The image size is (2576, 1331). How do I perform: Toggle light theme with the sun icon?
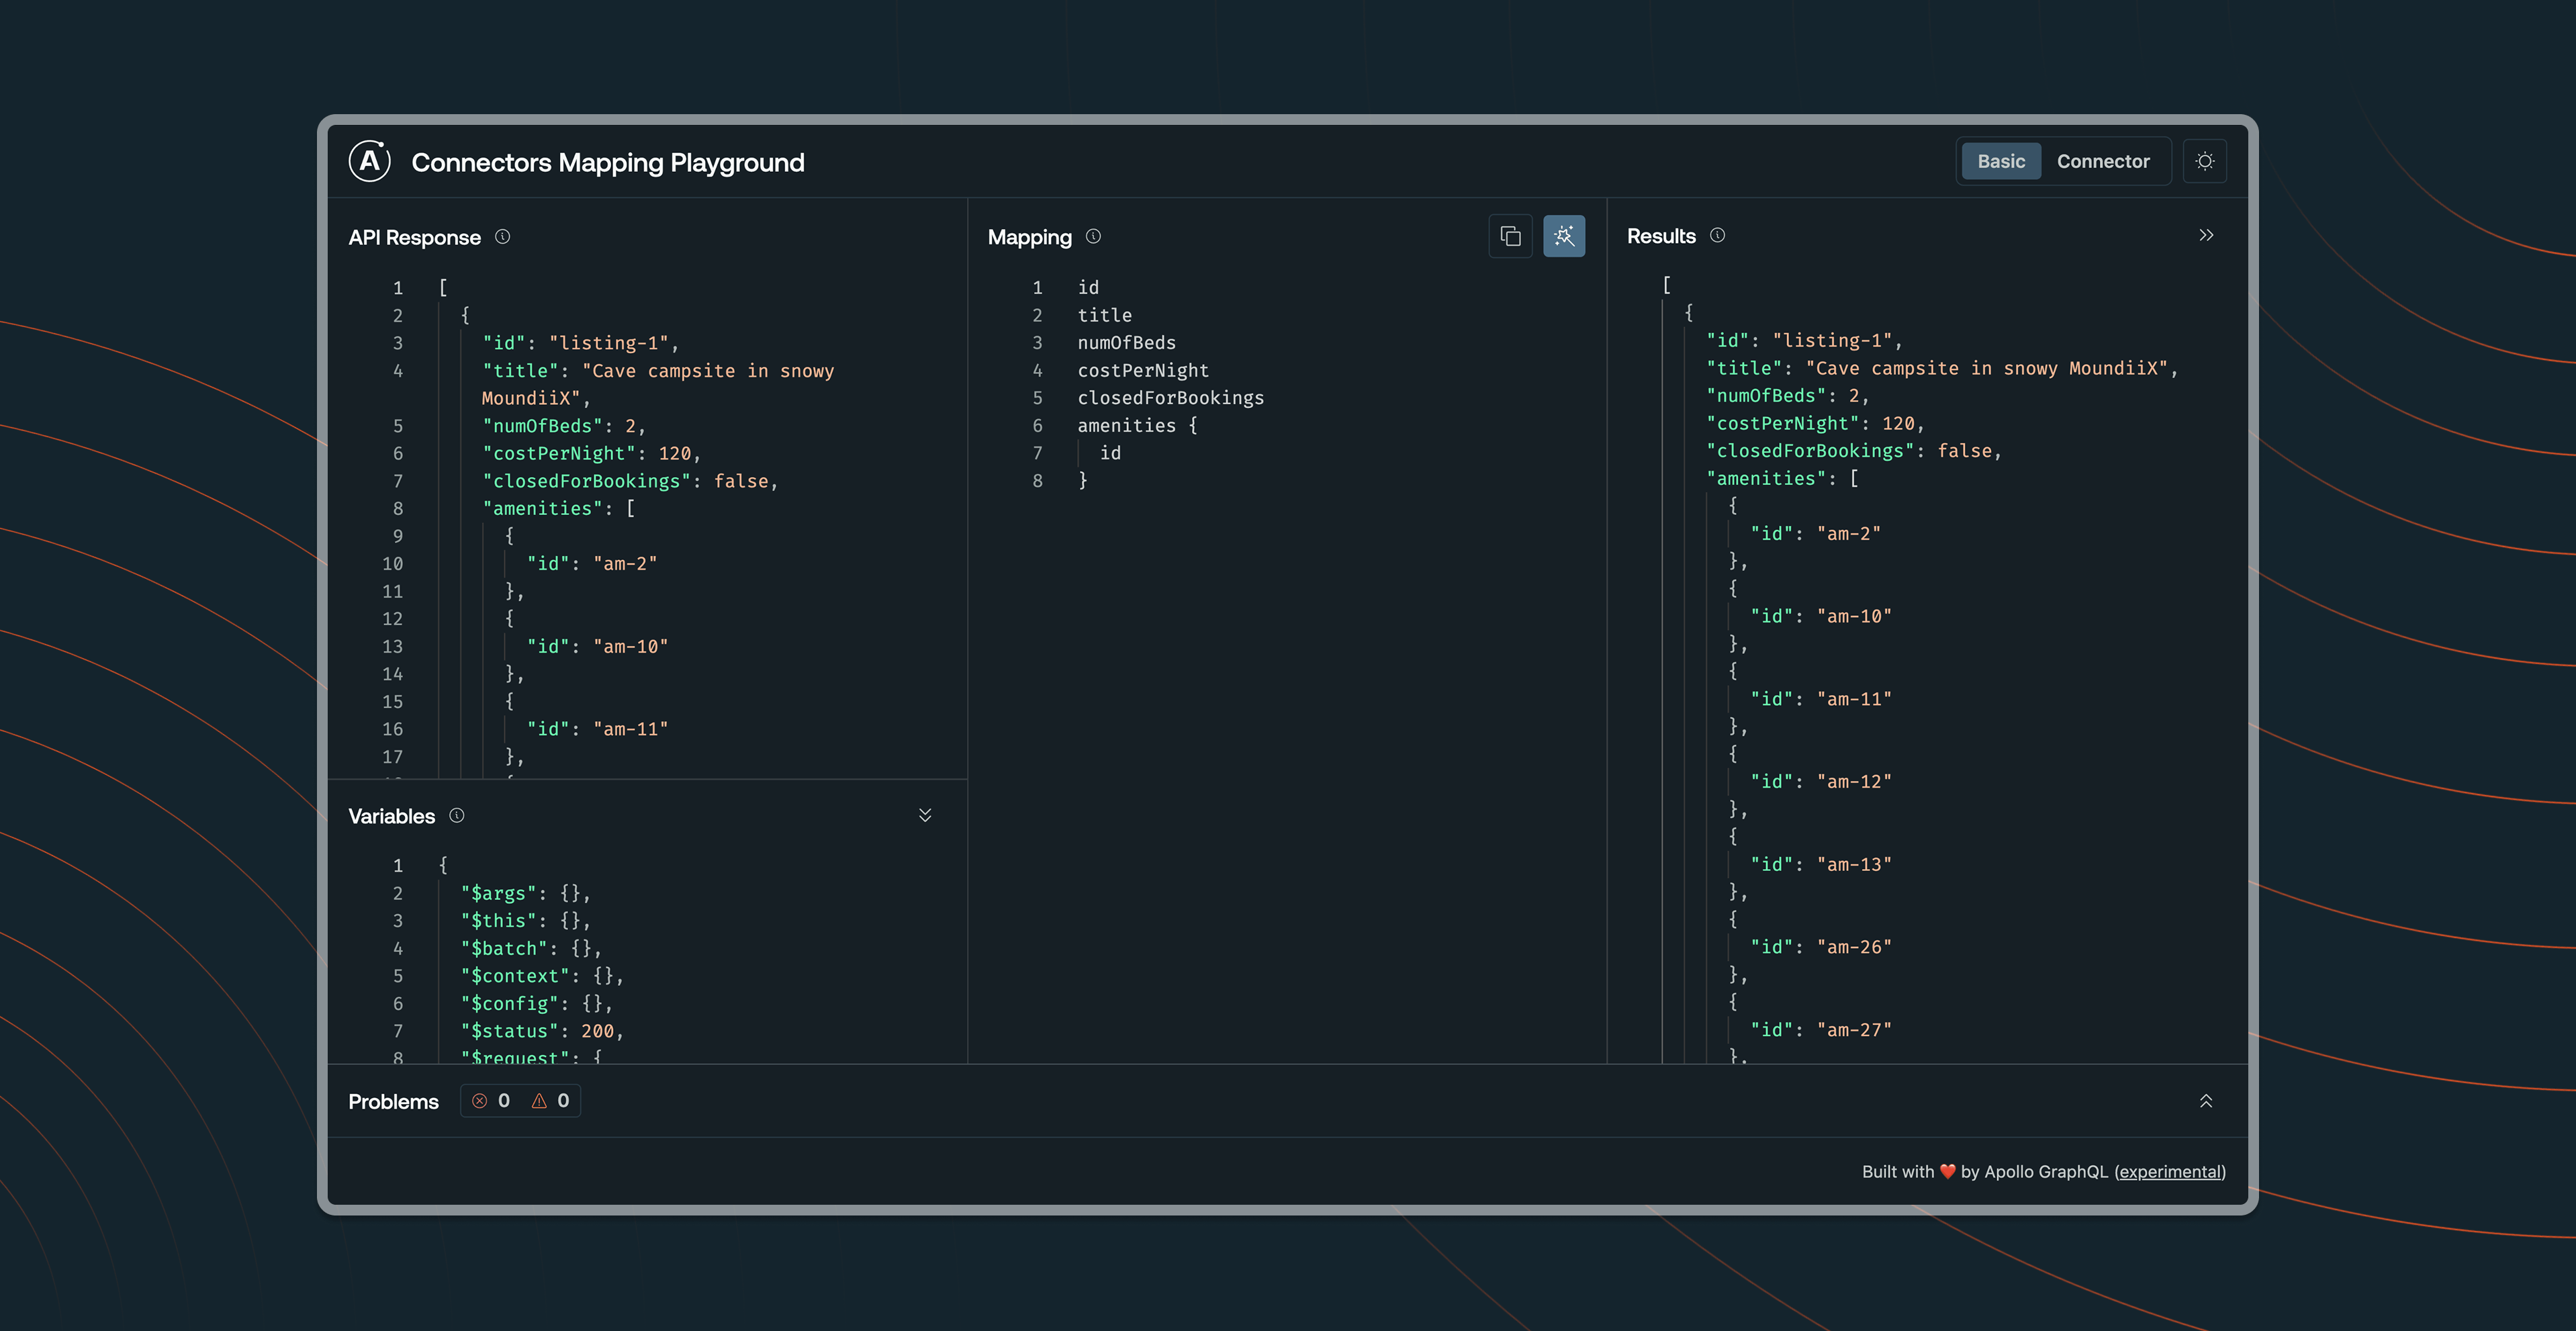(x=2205, y=160)
